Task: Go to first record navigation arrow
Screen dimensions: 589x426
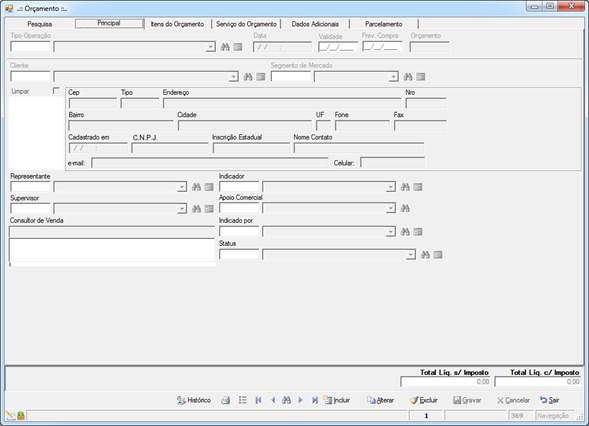Action: point(258,400)
